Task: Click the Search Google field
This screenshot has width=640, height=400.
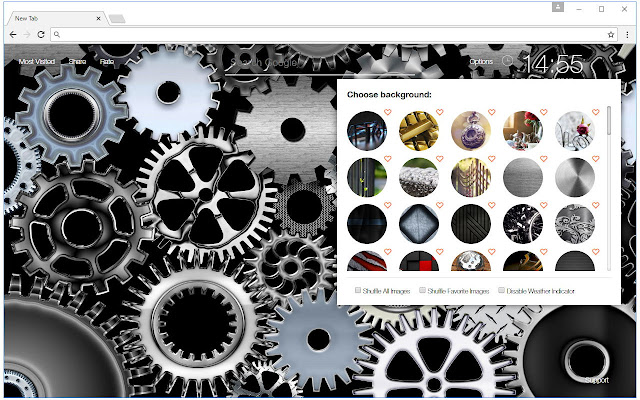Action: 320,63
